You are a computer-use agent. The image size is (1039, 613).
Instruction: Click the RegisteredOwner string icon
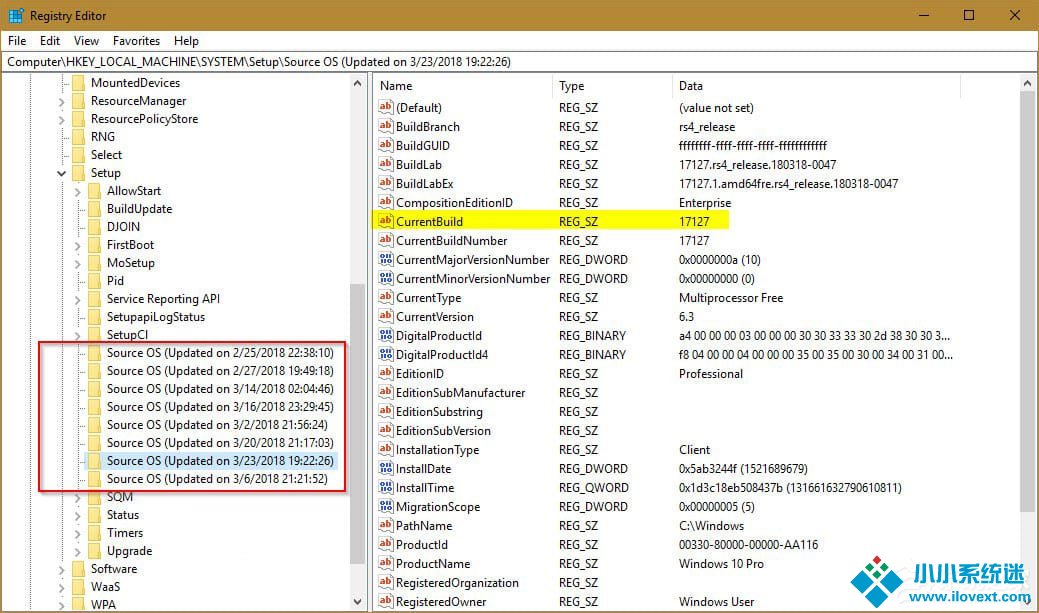point(386,601)
